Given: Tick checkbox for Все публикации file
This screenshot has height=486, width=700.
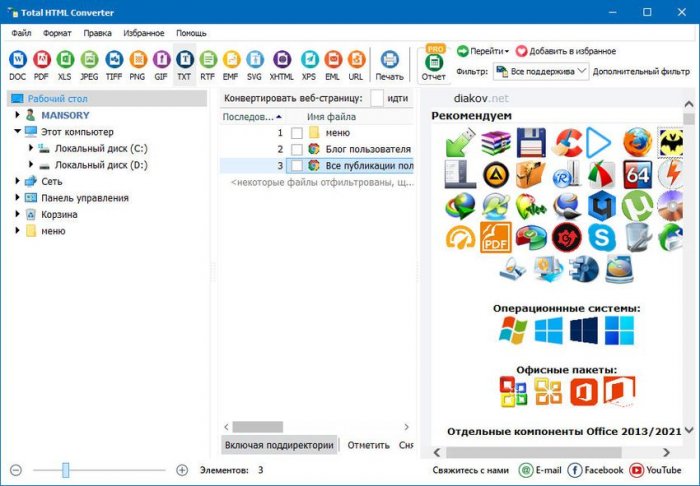Looking at the screenshot, I should click(296, 166).
